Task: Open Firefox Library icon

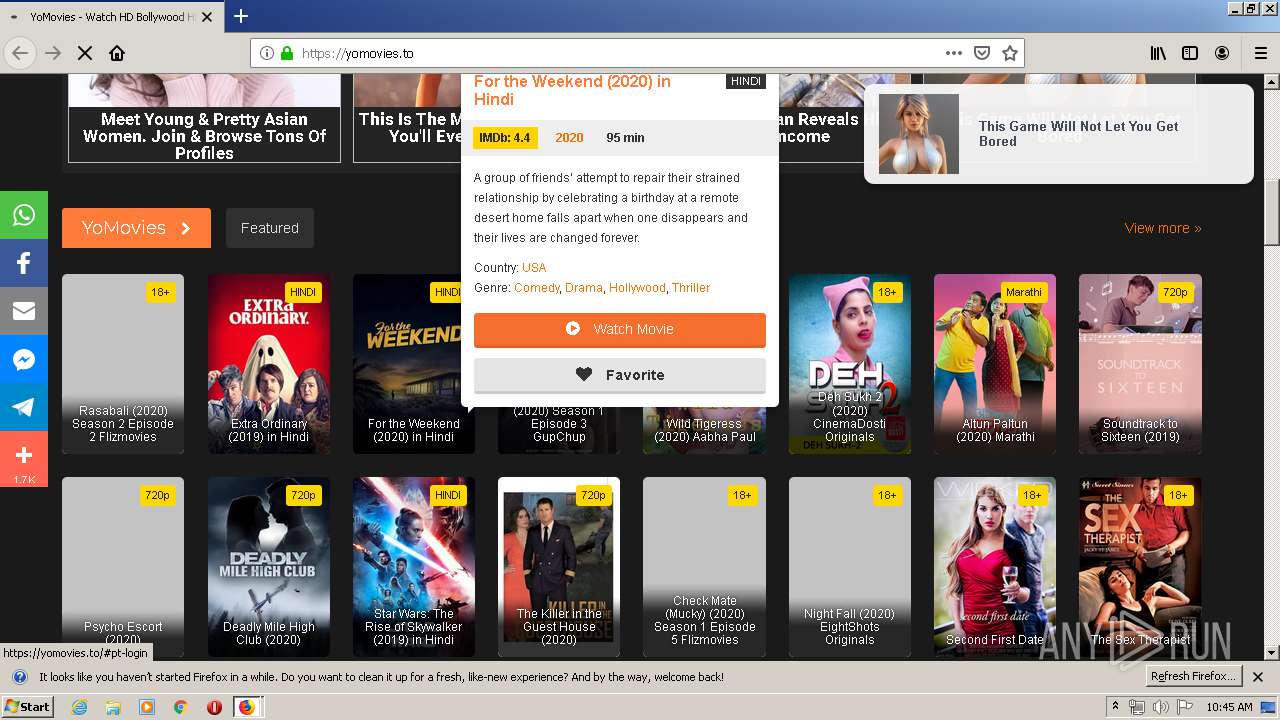Action: [1158, 53]
